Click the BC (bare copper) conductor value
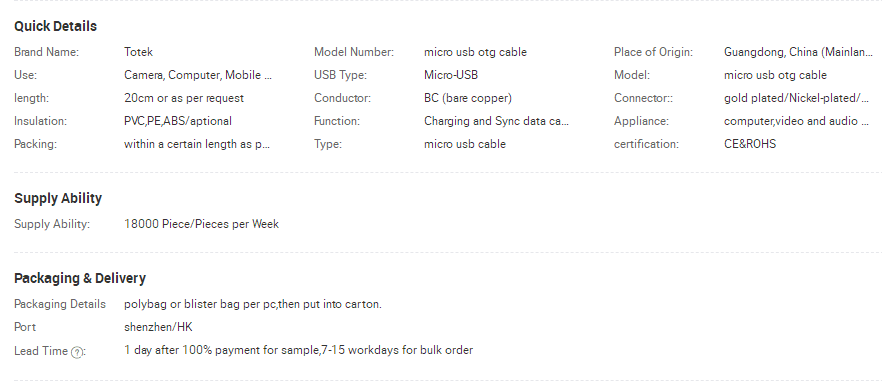The image size is (882, 383). point(468,98)
